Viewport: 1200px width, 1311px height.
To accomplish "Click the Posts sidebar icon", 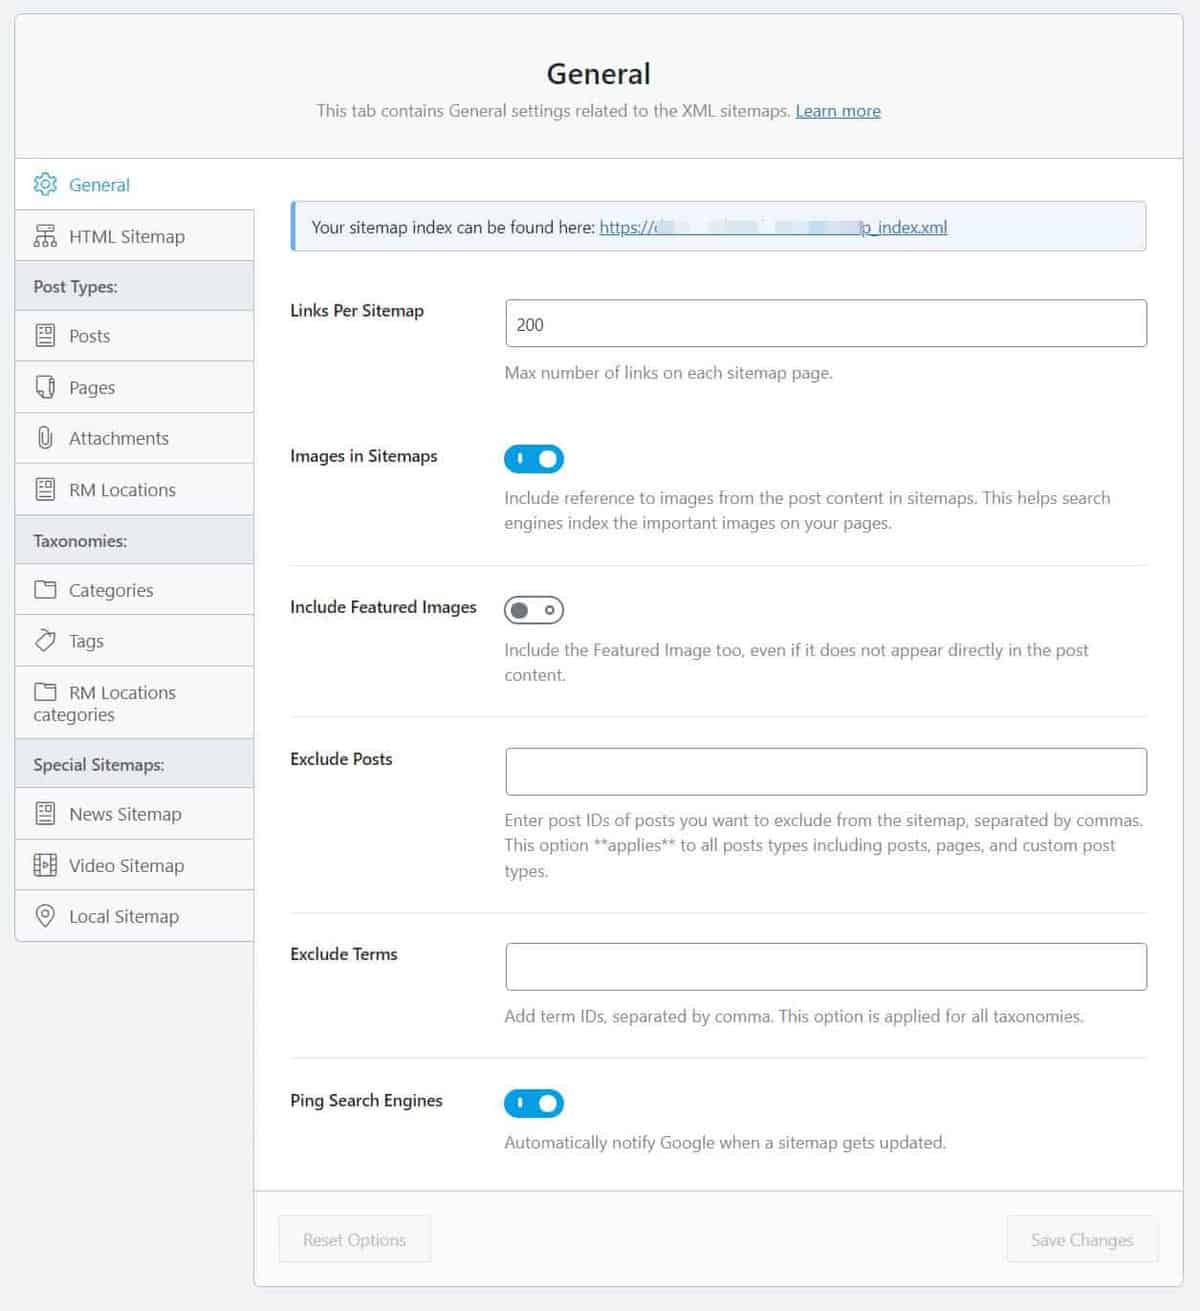I will pos(45,336).
